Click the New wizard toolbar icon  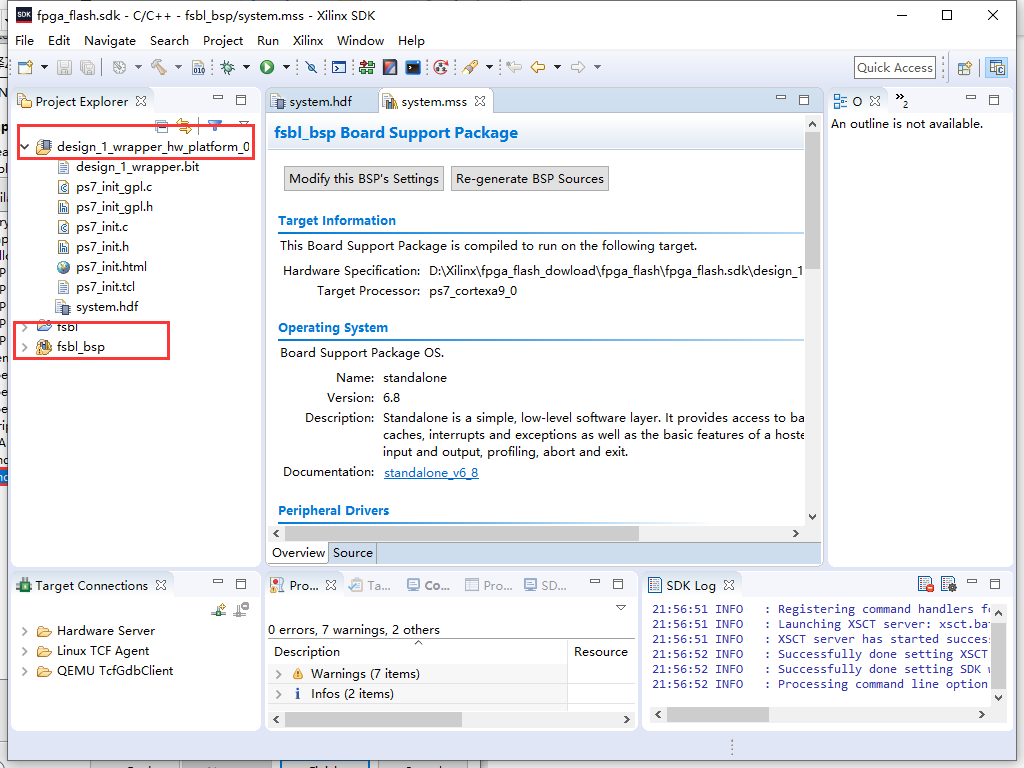click(25, 67)
